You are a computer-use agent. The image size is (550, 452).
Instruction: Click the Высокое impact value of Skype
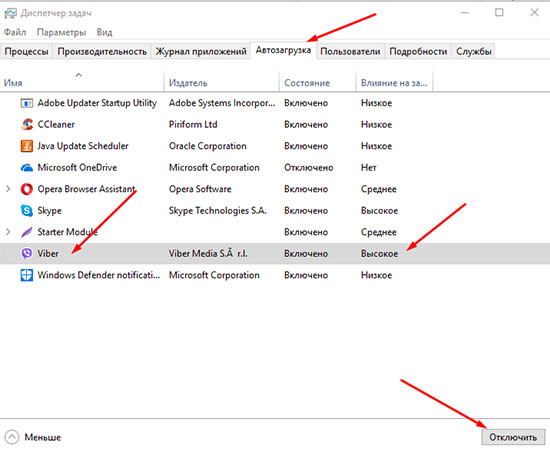tap(380, 211)
